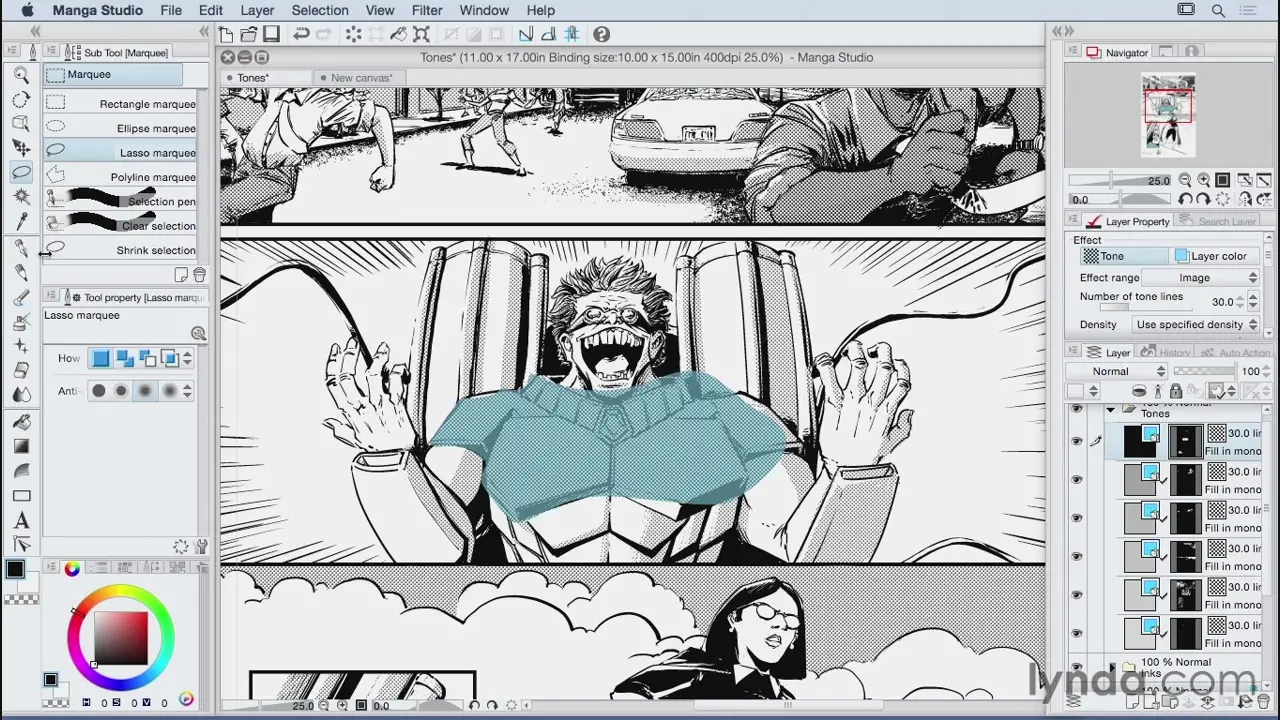
Task: Open the Effect range Image dropdown
Action: [1201, 278]
